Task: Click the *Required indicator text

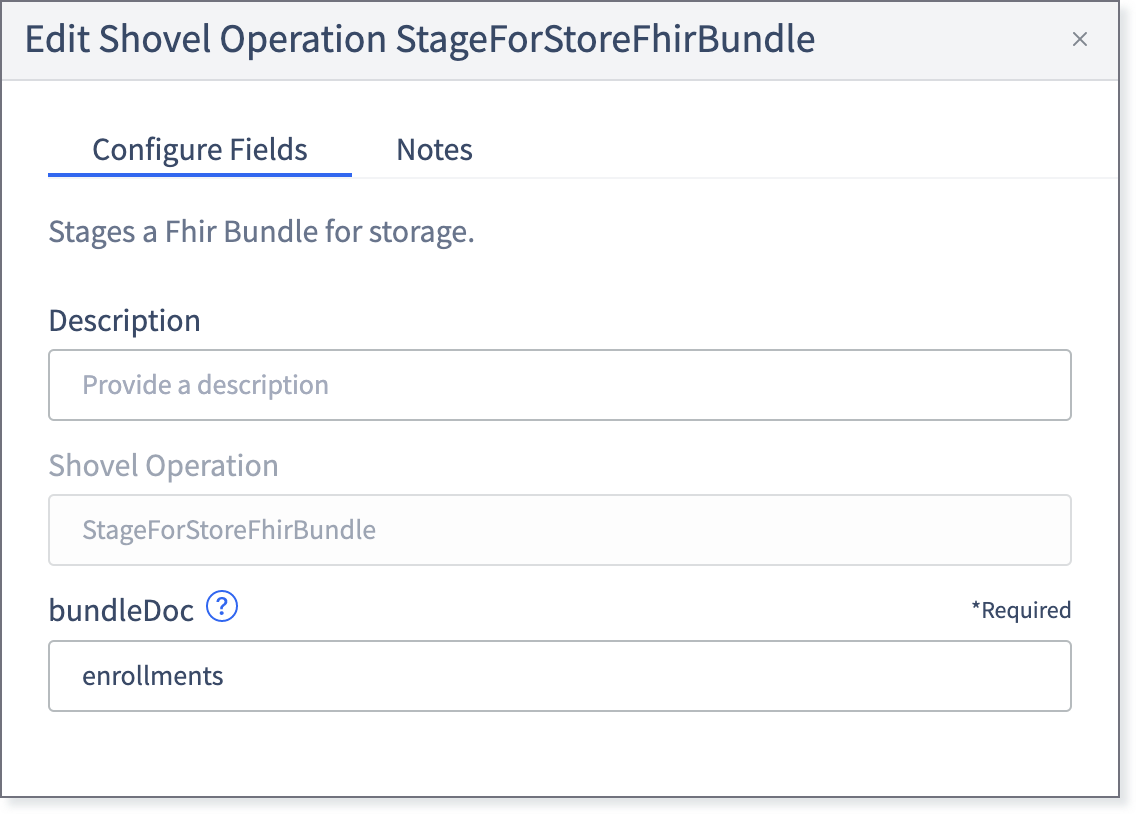Action: tap(1021, 610)
